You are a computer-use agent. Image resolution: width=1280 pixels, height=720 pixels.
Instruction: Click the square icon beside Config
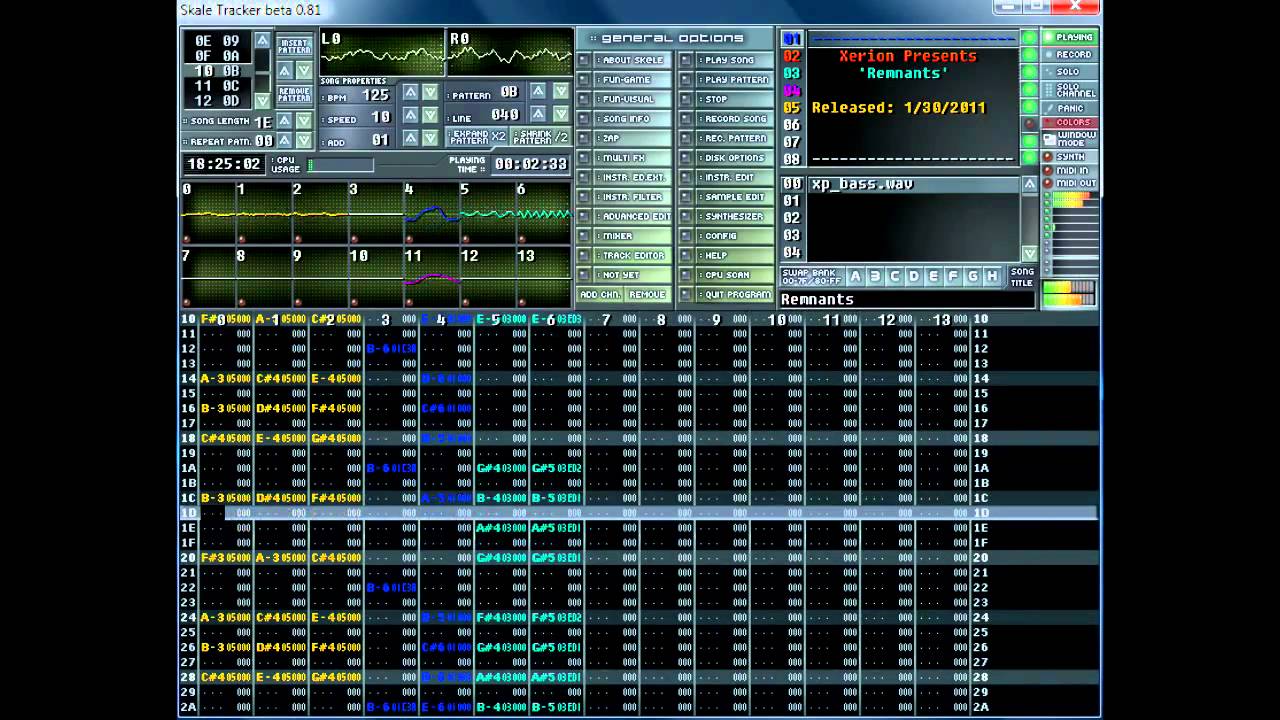click(686, 236)
